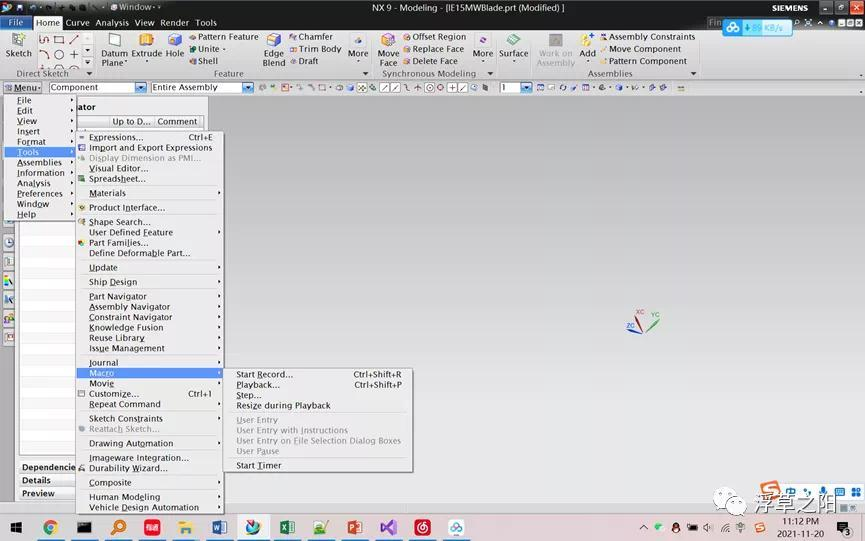
Task: Choose Start Timer in Macro submenu
Action: pyautogui.click(x=318, y=465)
